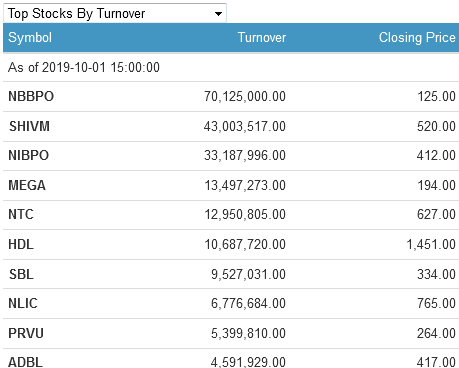Open the PRVU stock symbol
459x368 pixels.
pyautogui.click(x=26, y=333)
